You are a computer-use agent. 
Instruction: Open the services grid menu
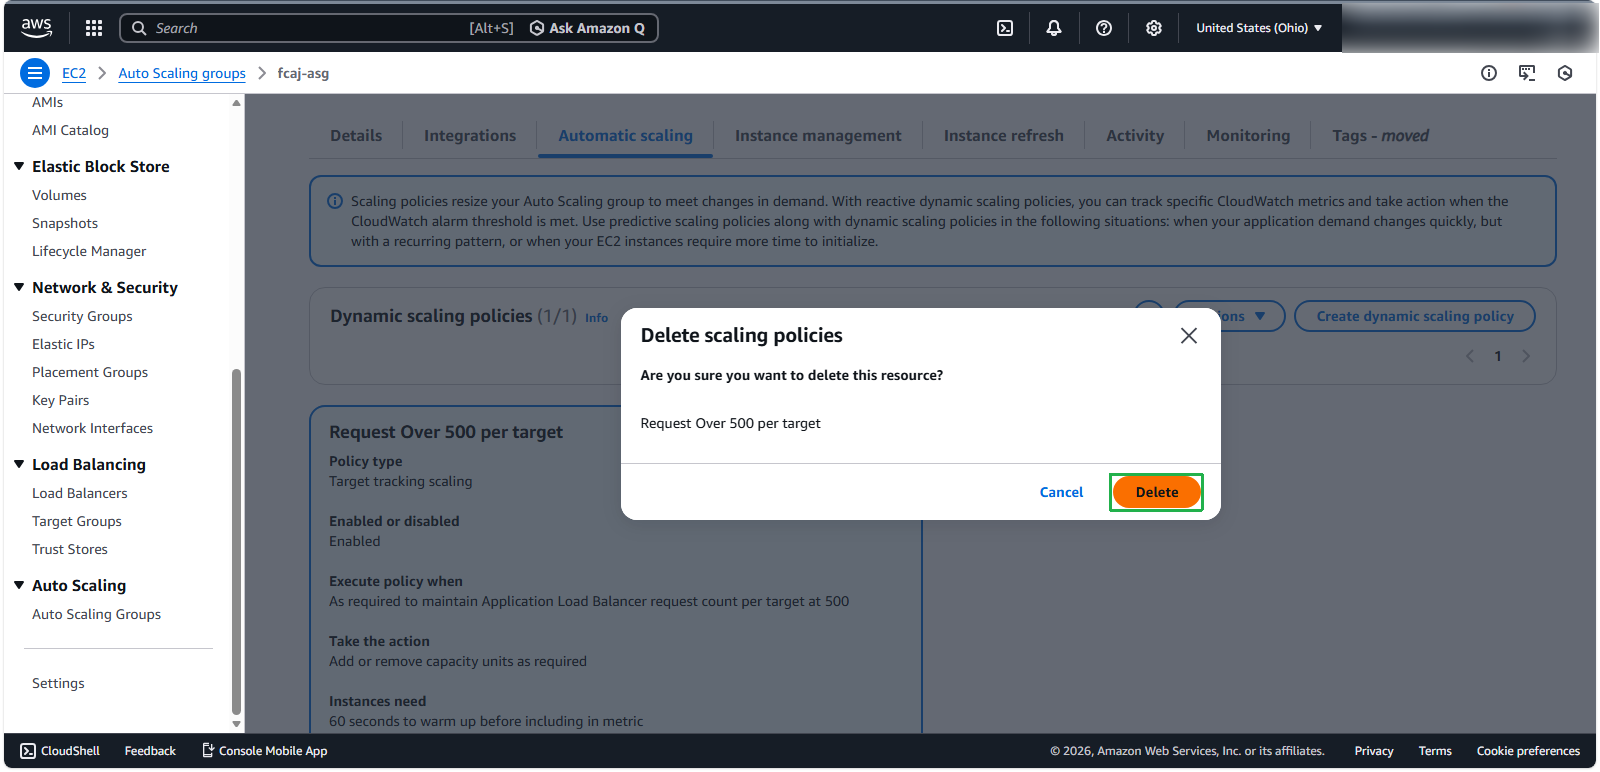click(94, 28)
